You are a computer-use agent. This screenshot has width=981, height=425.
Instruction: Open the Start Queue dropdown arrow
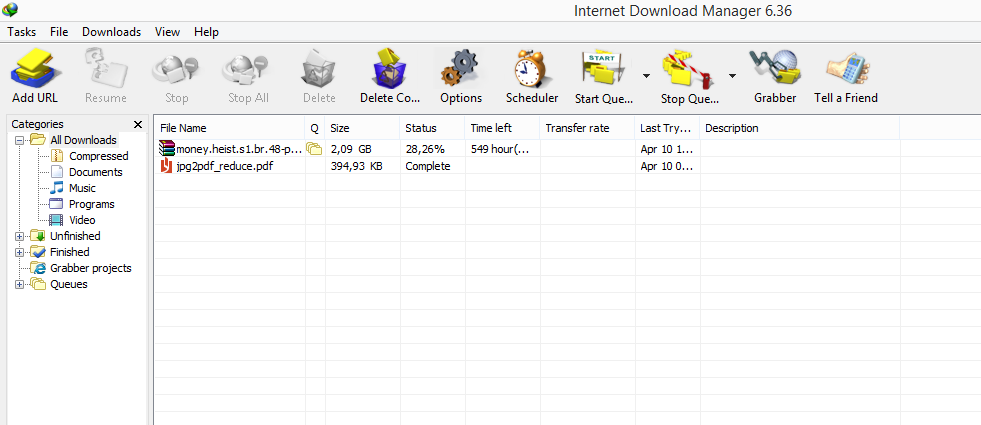[x=646, y=76]
